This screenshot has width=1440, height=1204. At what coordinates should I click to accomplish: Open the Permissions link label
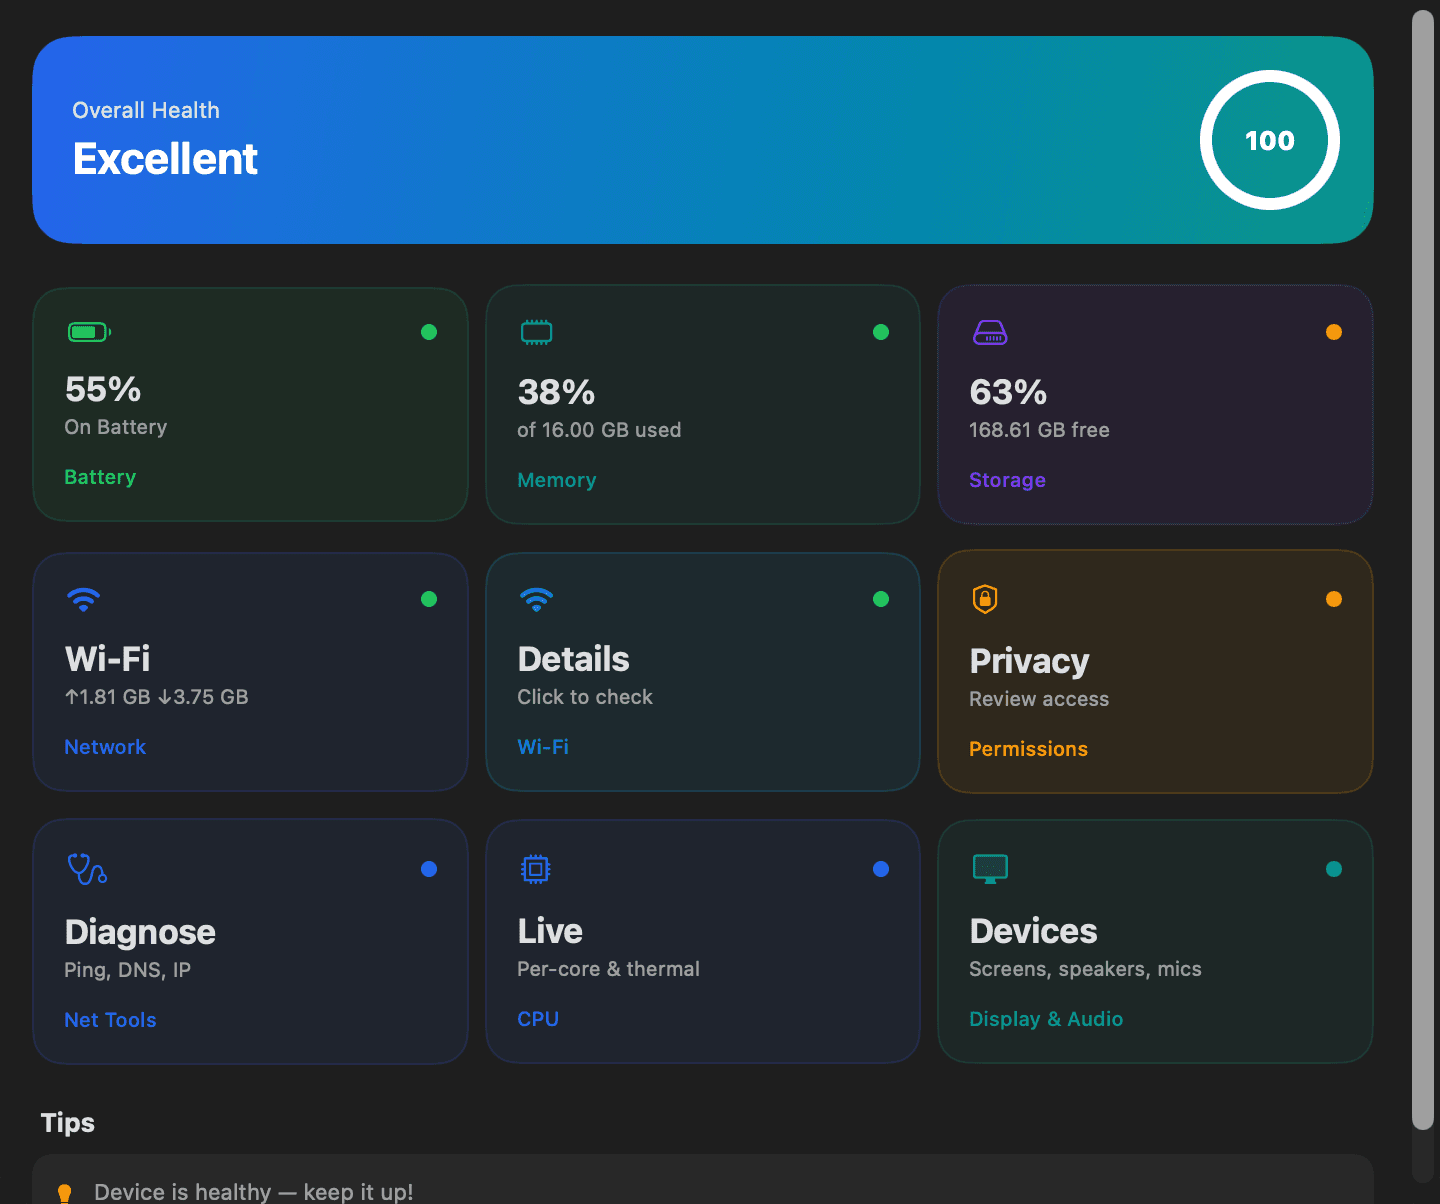coord(1028,749)
